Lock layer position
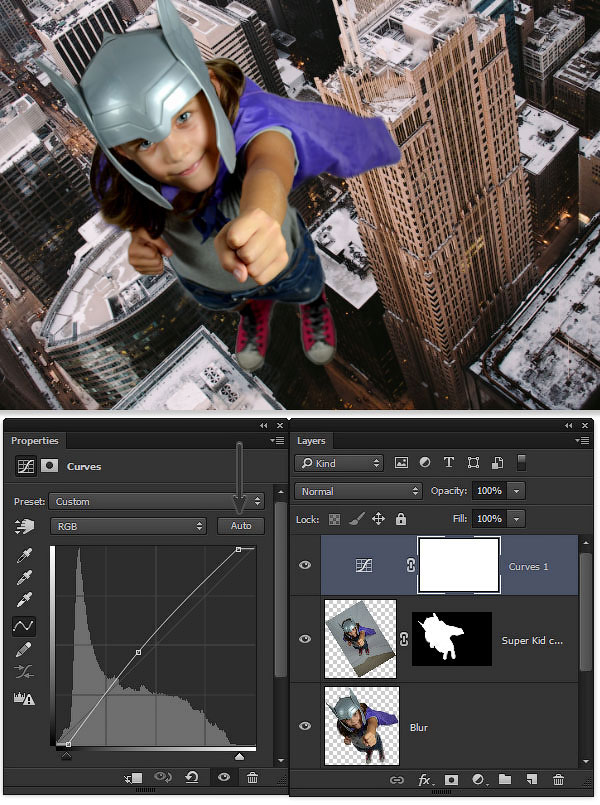Screen dimensions: 600x805 [378, 519]
